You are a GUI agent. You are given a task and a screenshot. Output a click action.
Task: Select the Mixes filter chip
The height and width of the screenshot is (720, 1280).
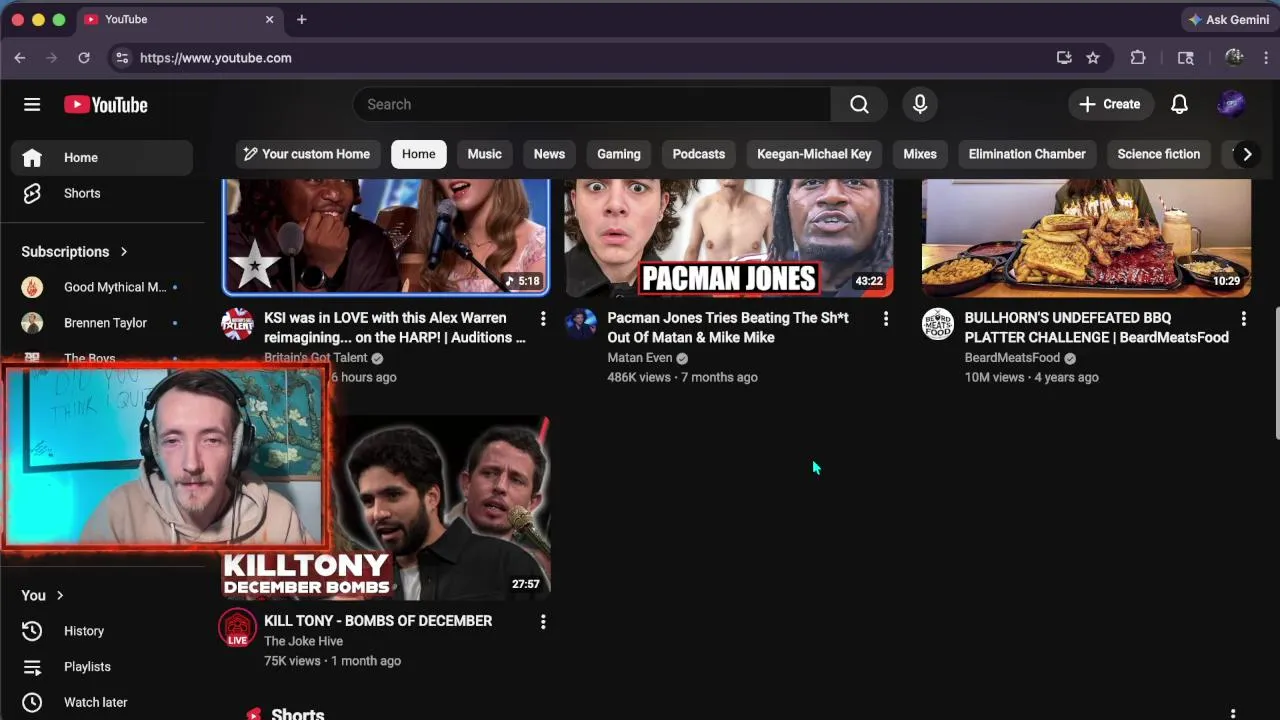pos(920,154)
